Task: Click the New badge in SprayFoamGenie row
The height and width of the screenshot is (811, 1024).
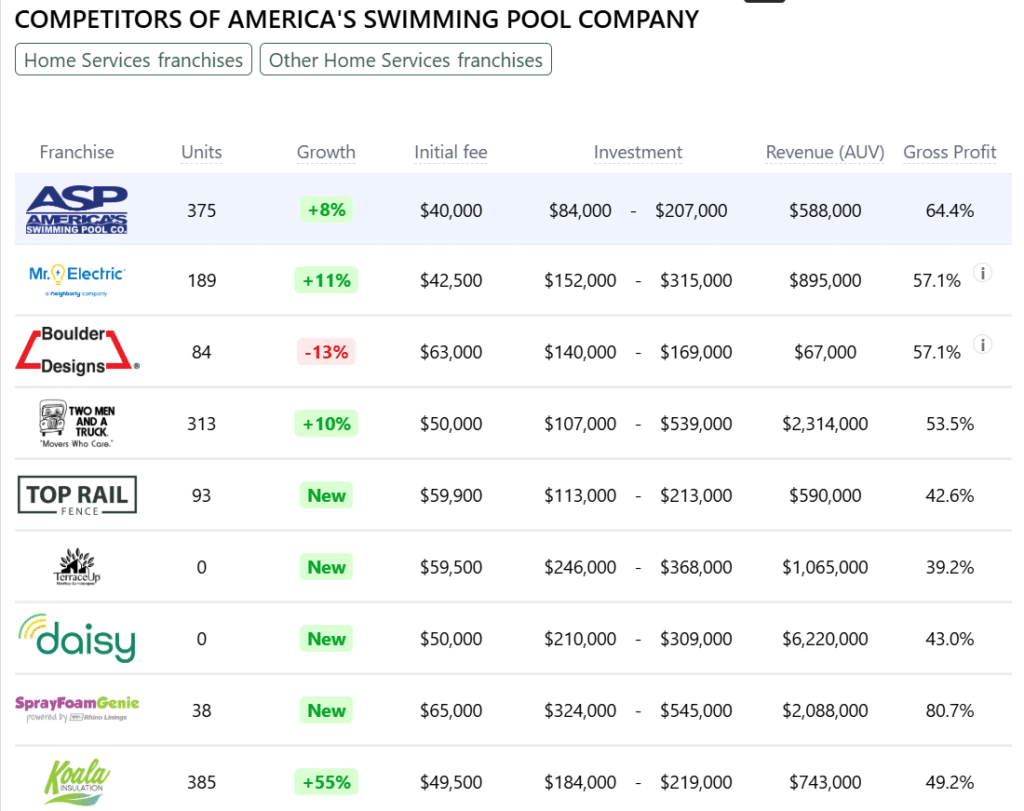Action: coord(326,710)
